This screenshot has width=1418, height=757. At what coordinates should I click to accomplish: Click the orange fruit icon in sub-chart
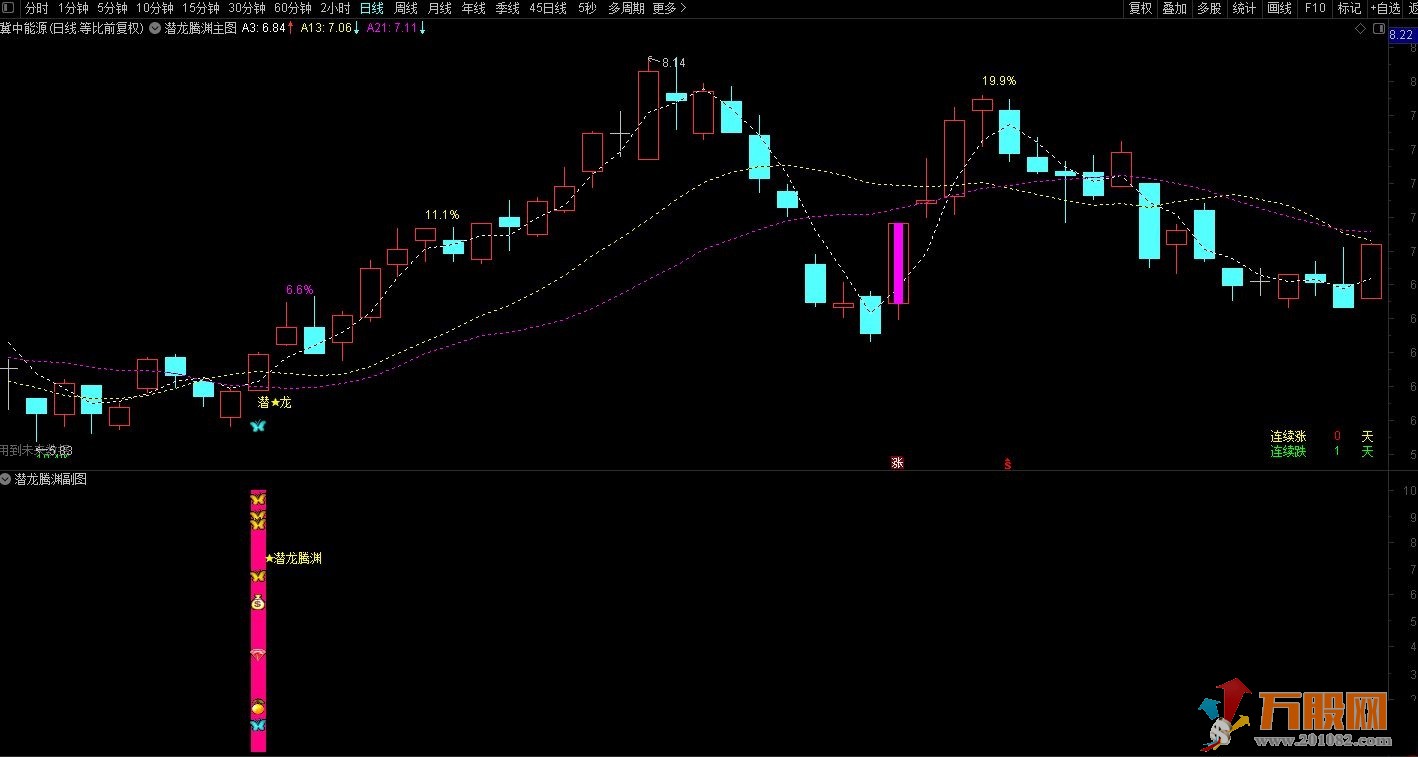tap(258, 708)
